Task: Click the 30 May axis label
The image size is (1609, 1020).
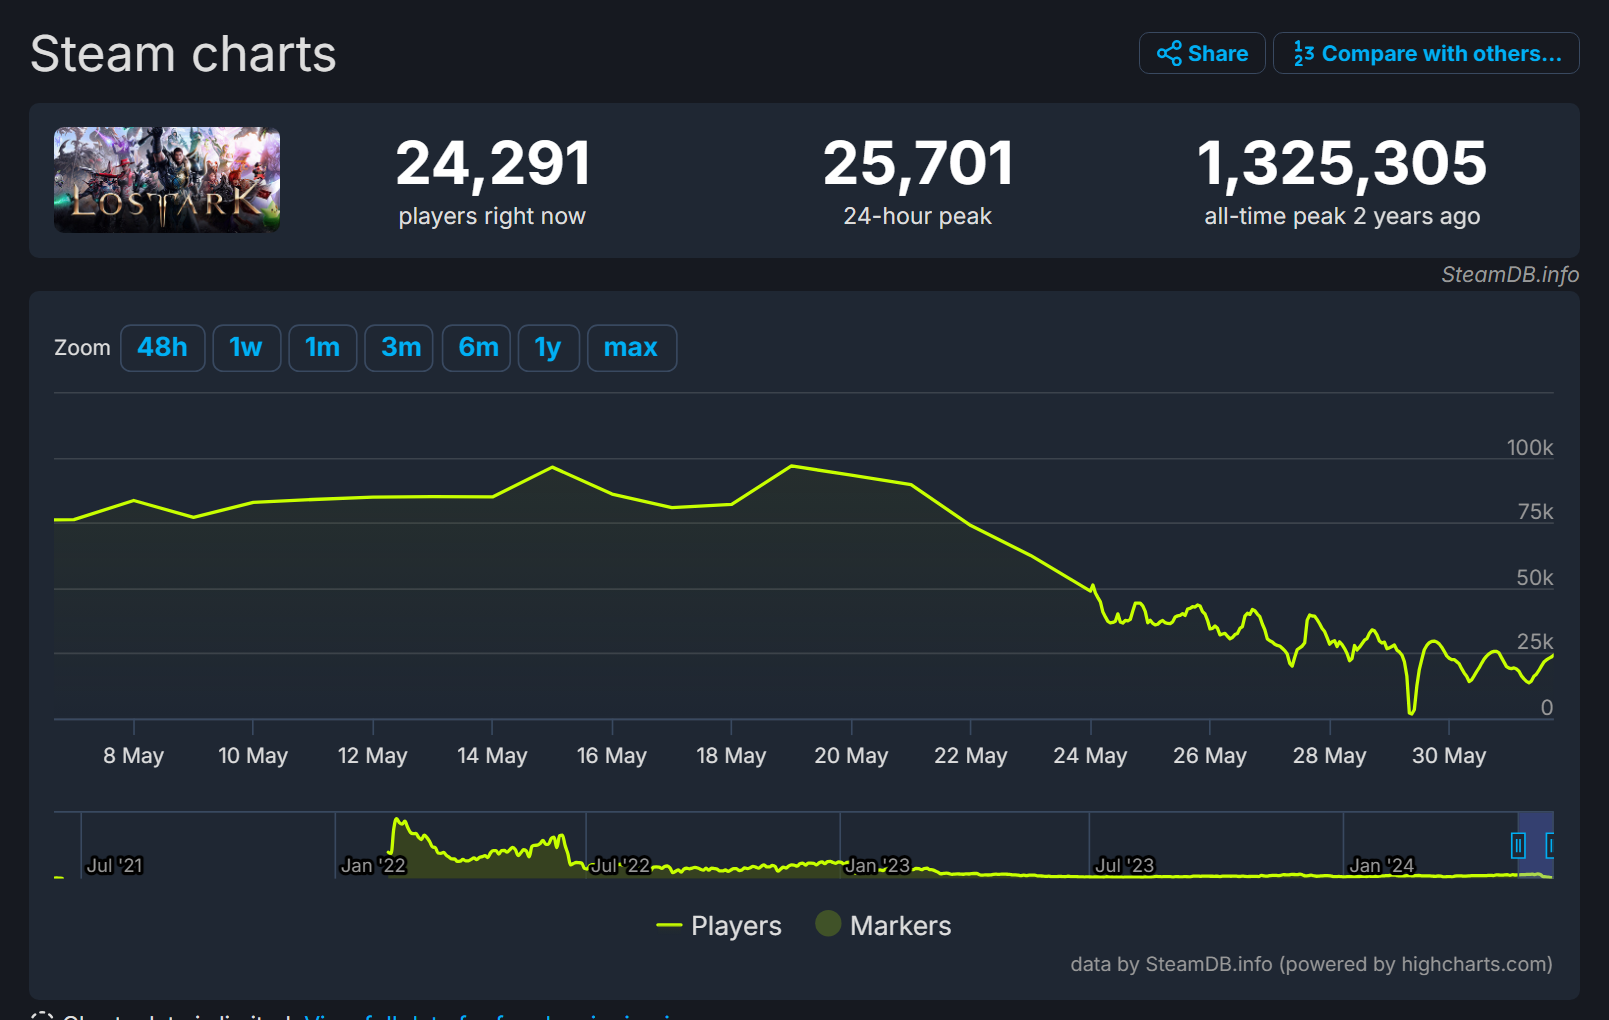Action: (x=1449, y=756)
